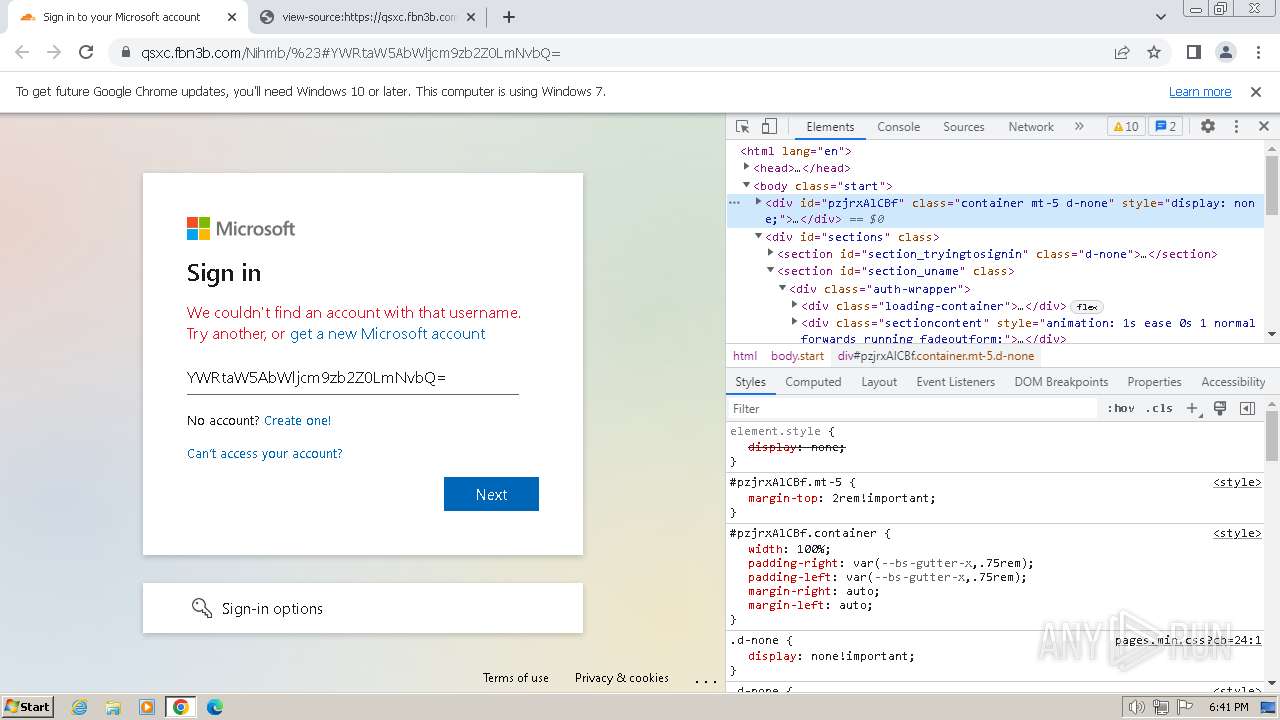Switch to the Network tab

[1031, 127]
